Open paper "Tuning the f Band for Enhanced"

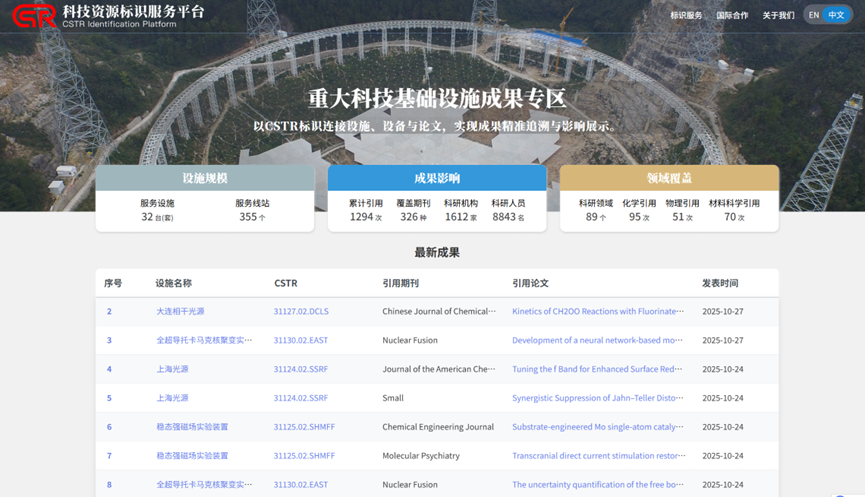[x=598, y=369]
